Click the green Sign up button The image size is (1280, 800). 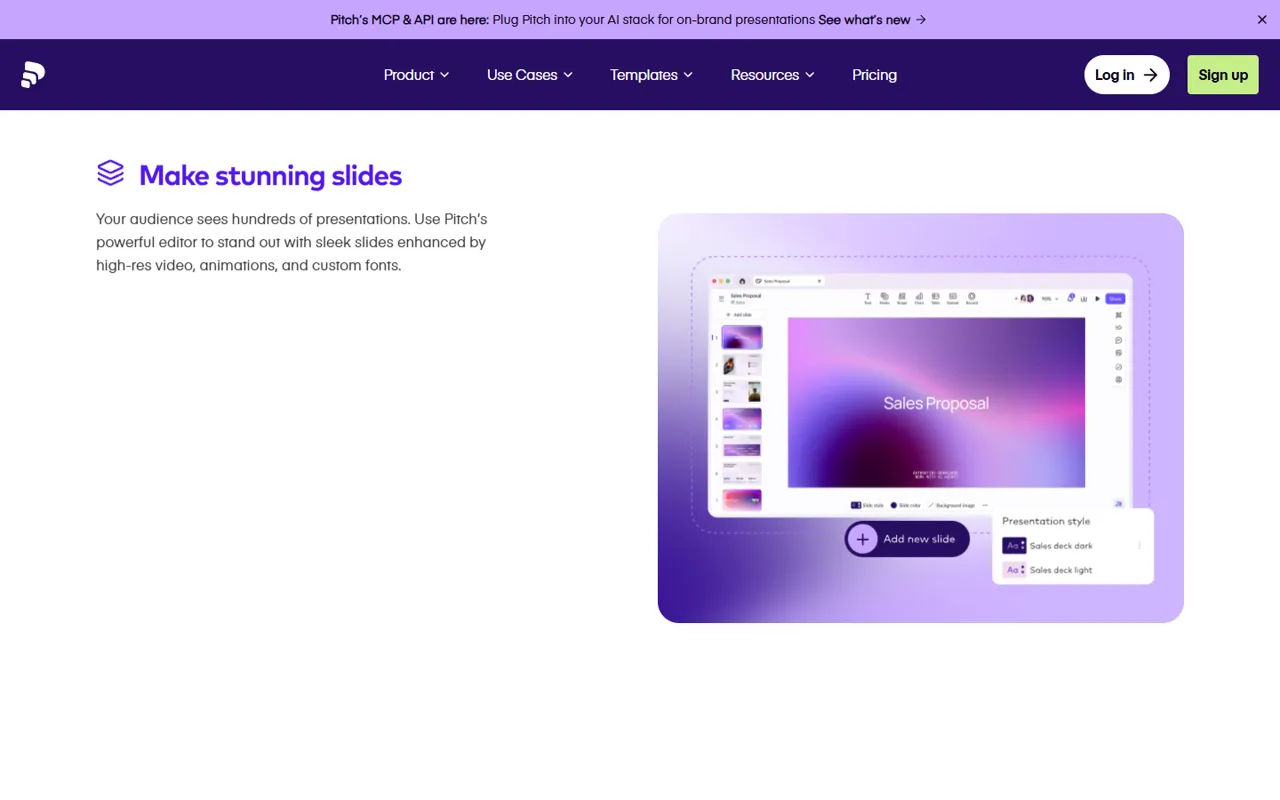click(1222, 75)
